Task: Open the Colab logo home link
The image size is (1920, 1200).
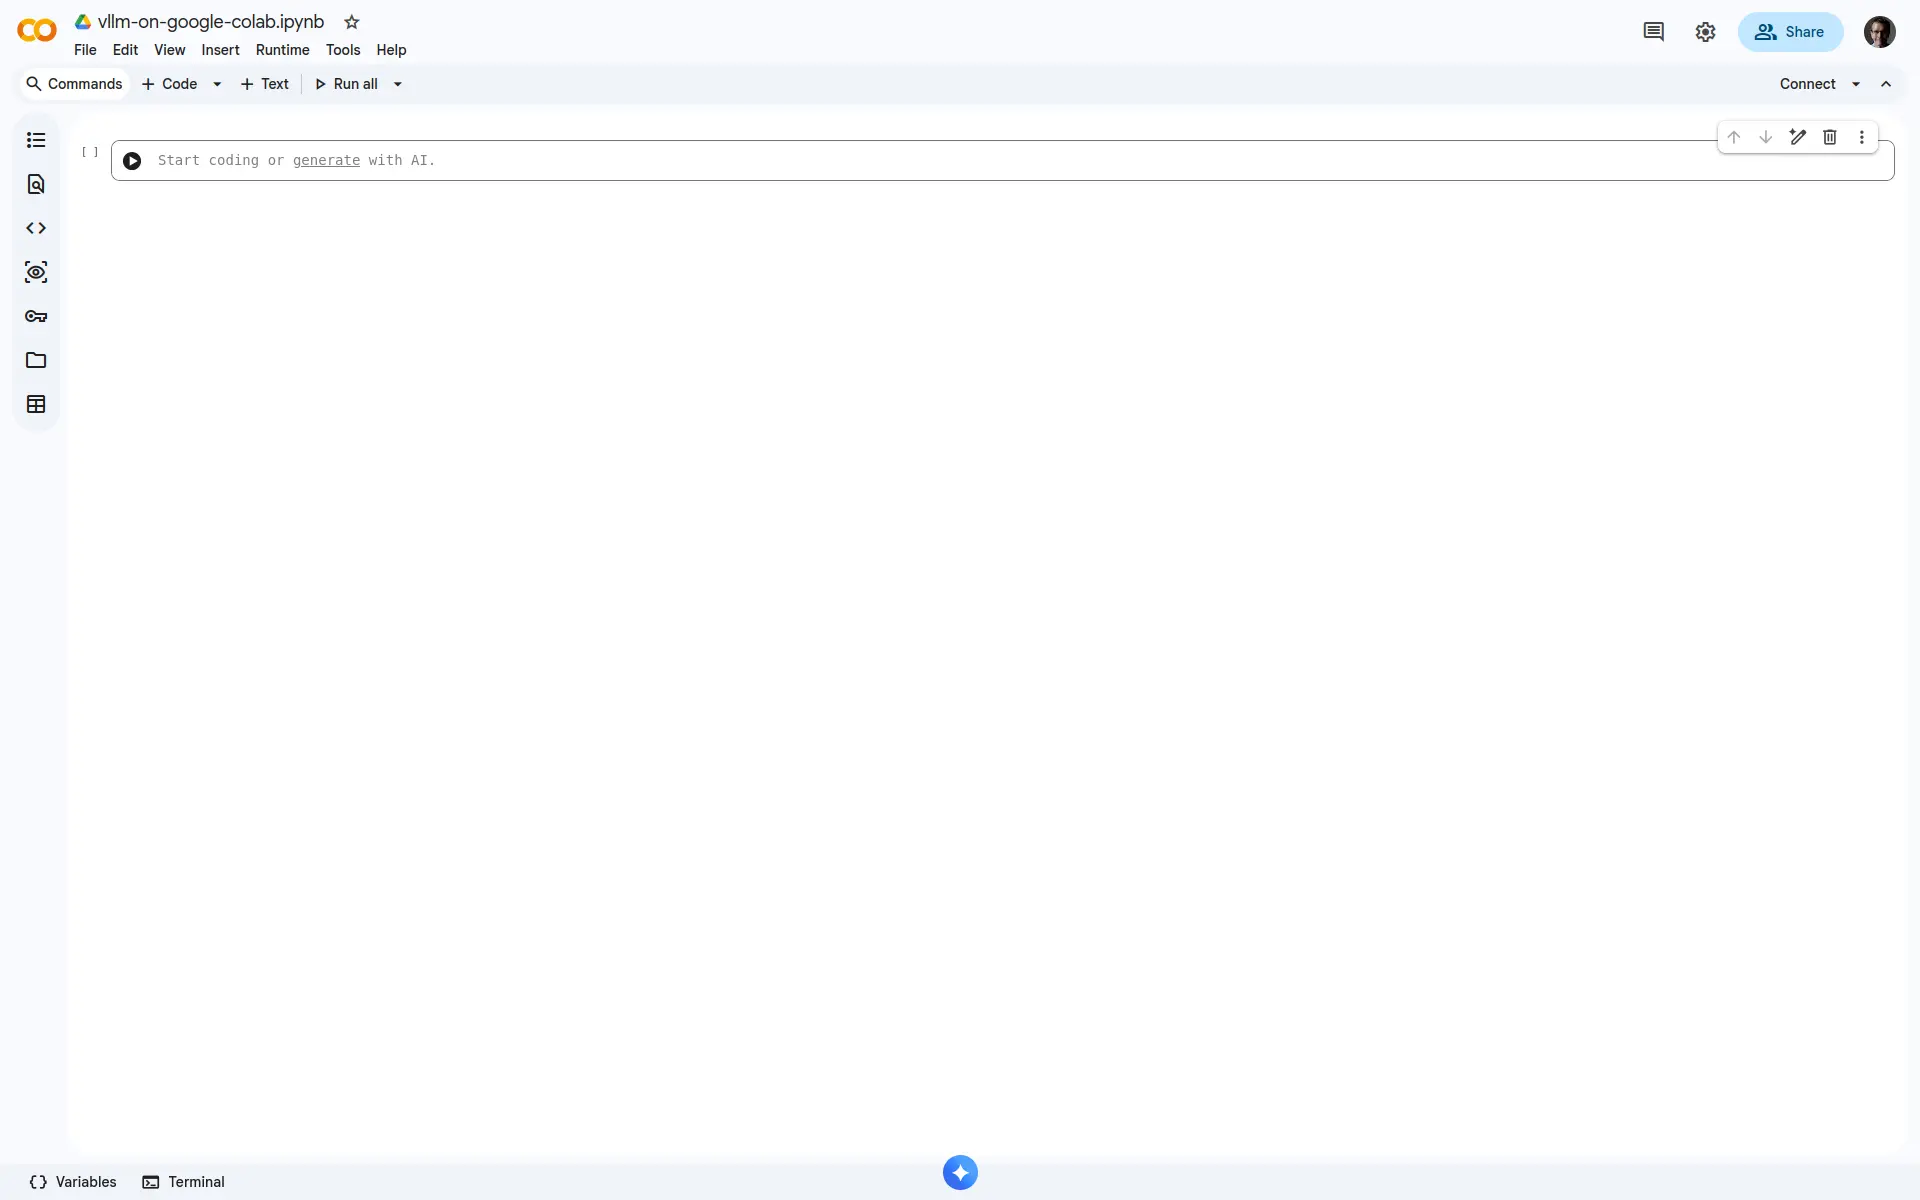Action: 37,31
